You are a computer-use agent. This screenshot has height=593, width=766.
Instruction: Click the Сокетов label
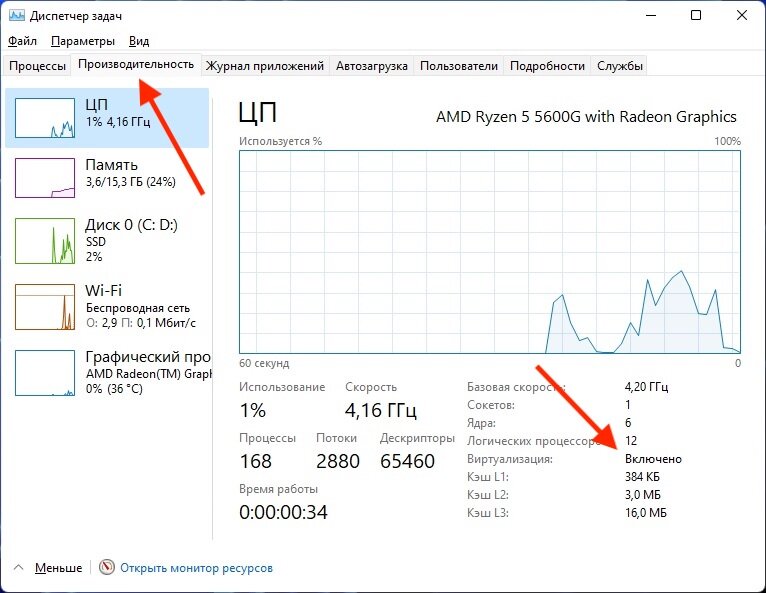[491, 405]
